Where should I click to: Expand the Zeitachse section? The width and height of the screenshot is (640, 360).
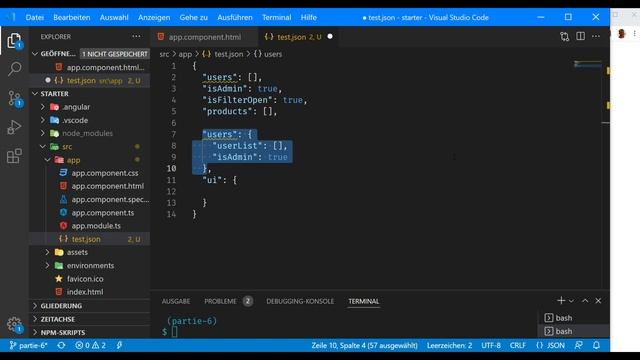click(35, 319)
